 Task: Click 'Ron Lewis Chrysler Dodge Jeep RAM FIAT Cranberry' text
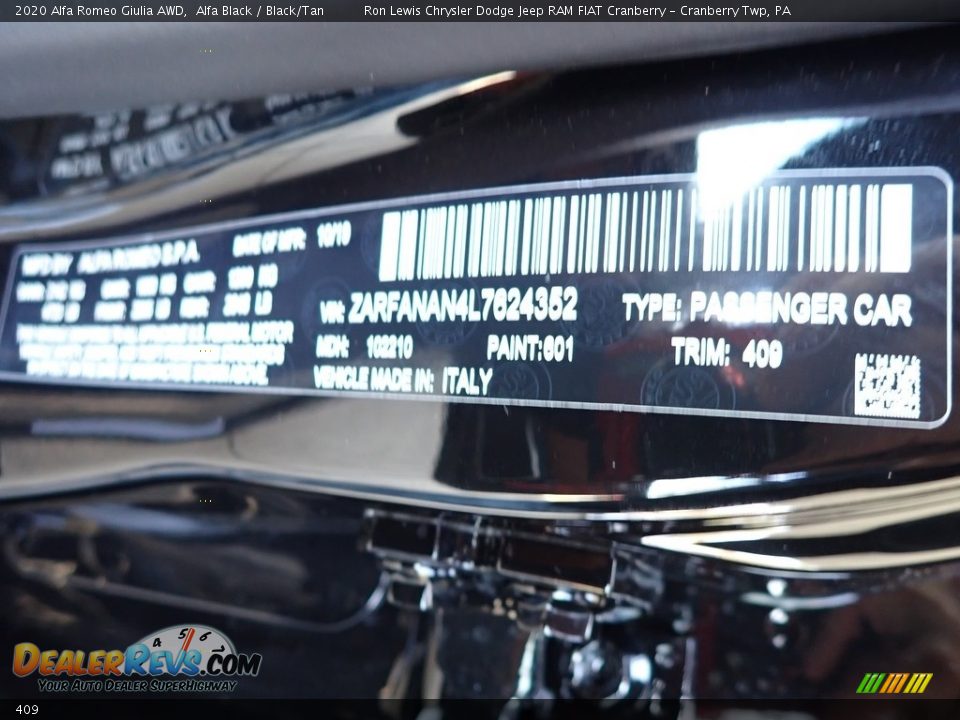tap(514, 10)
